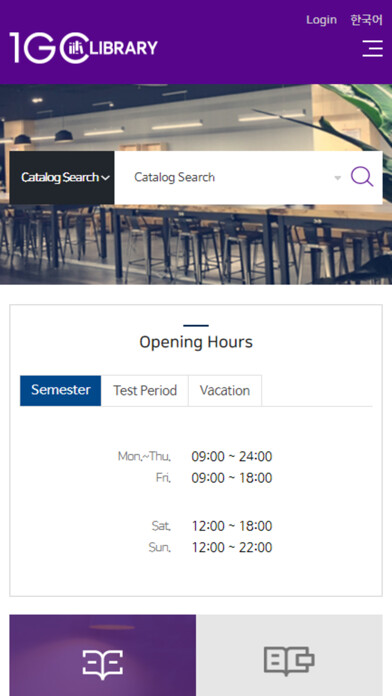Select the book and device icon on gray tile
This screenshot has height=696, width=392.
289,661
